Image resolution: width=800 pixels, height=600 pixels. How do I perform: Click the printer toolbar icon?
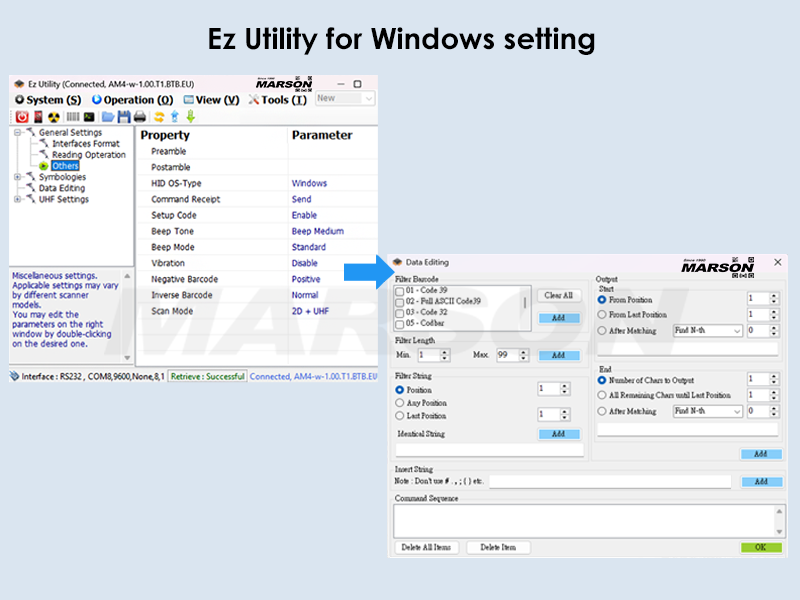pos(140,117)
